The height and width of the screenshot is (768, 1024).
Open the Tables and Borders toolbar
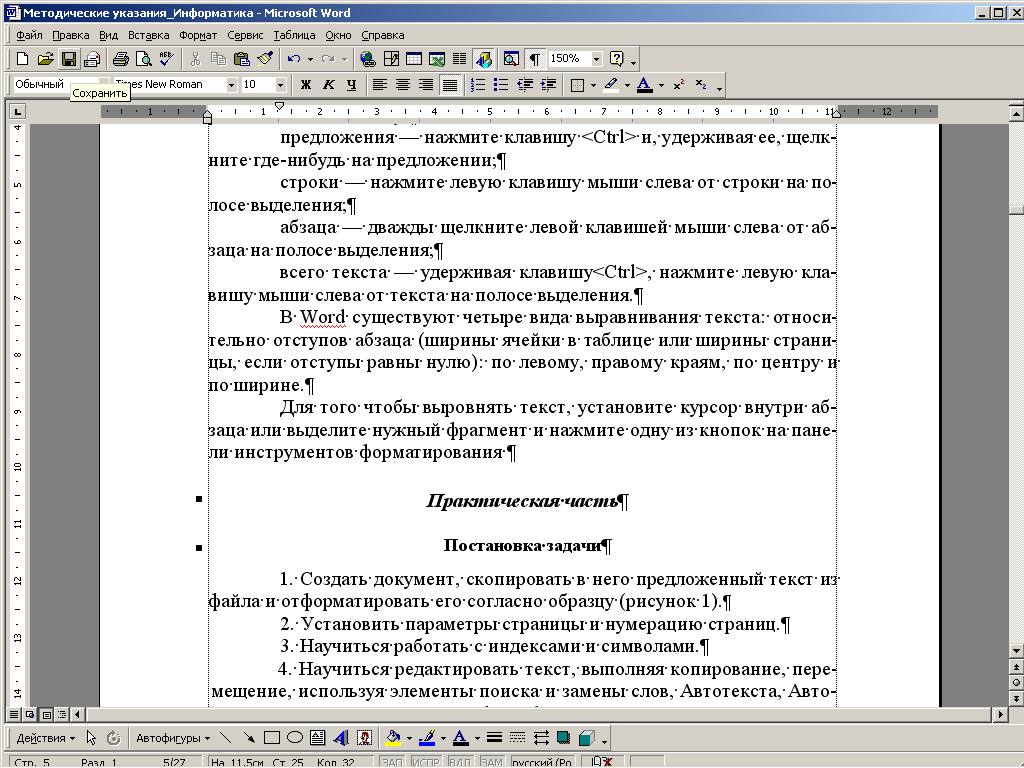click(x=391, y=59)
